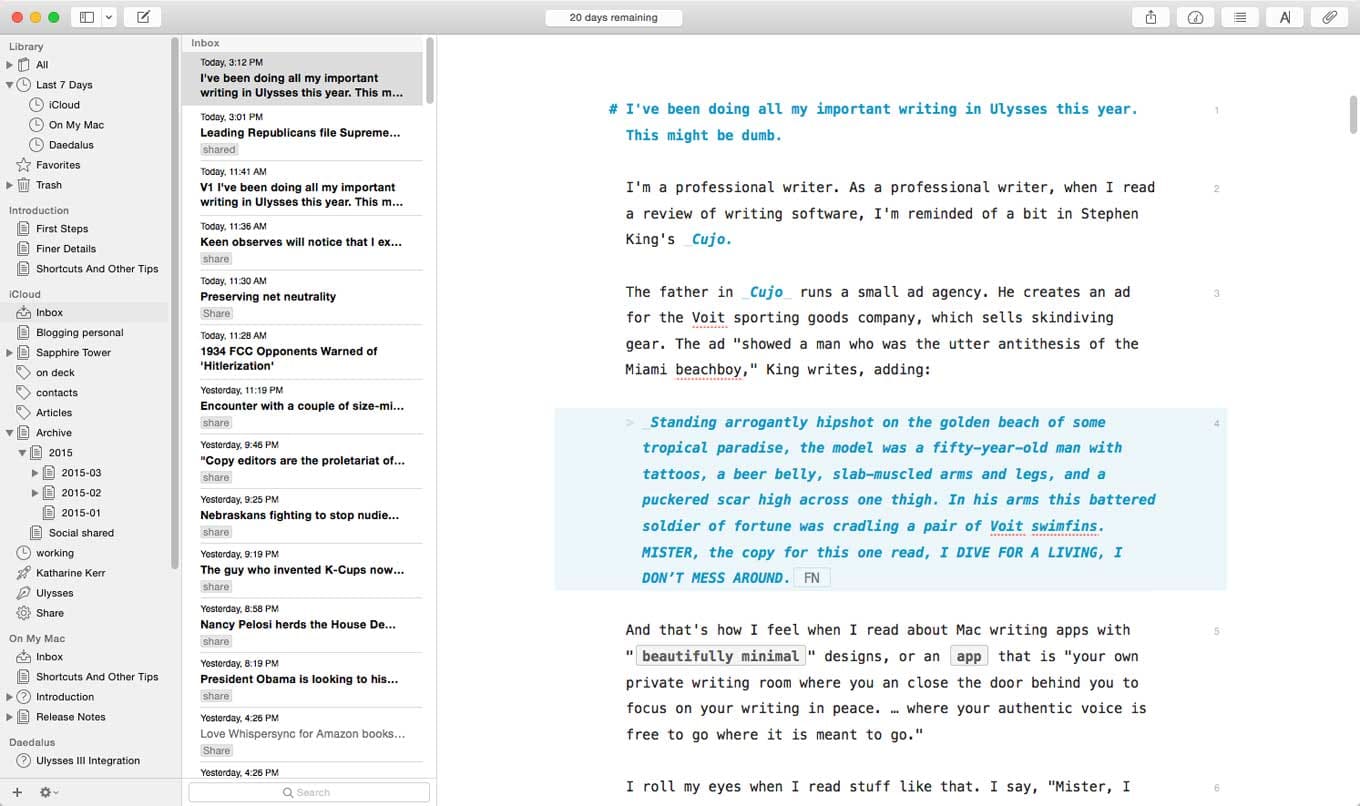1360x806 pixels.
Task: Click inside the Search field
Action: tap(308, 791)
